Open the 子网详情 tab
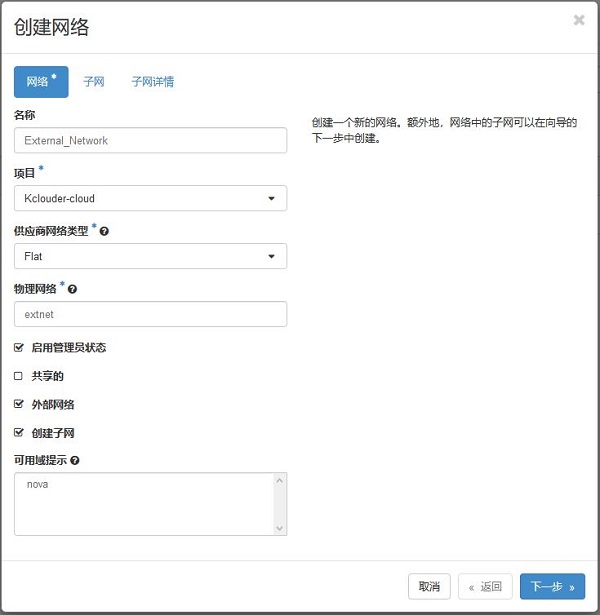This screenshot has height=615, width=600. pyautogui.click(x=153, y=82)
